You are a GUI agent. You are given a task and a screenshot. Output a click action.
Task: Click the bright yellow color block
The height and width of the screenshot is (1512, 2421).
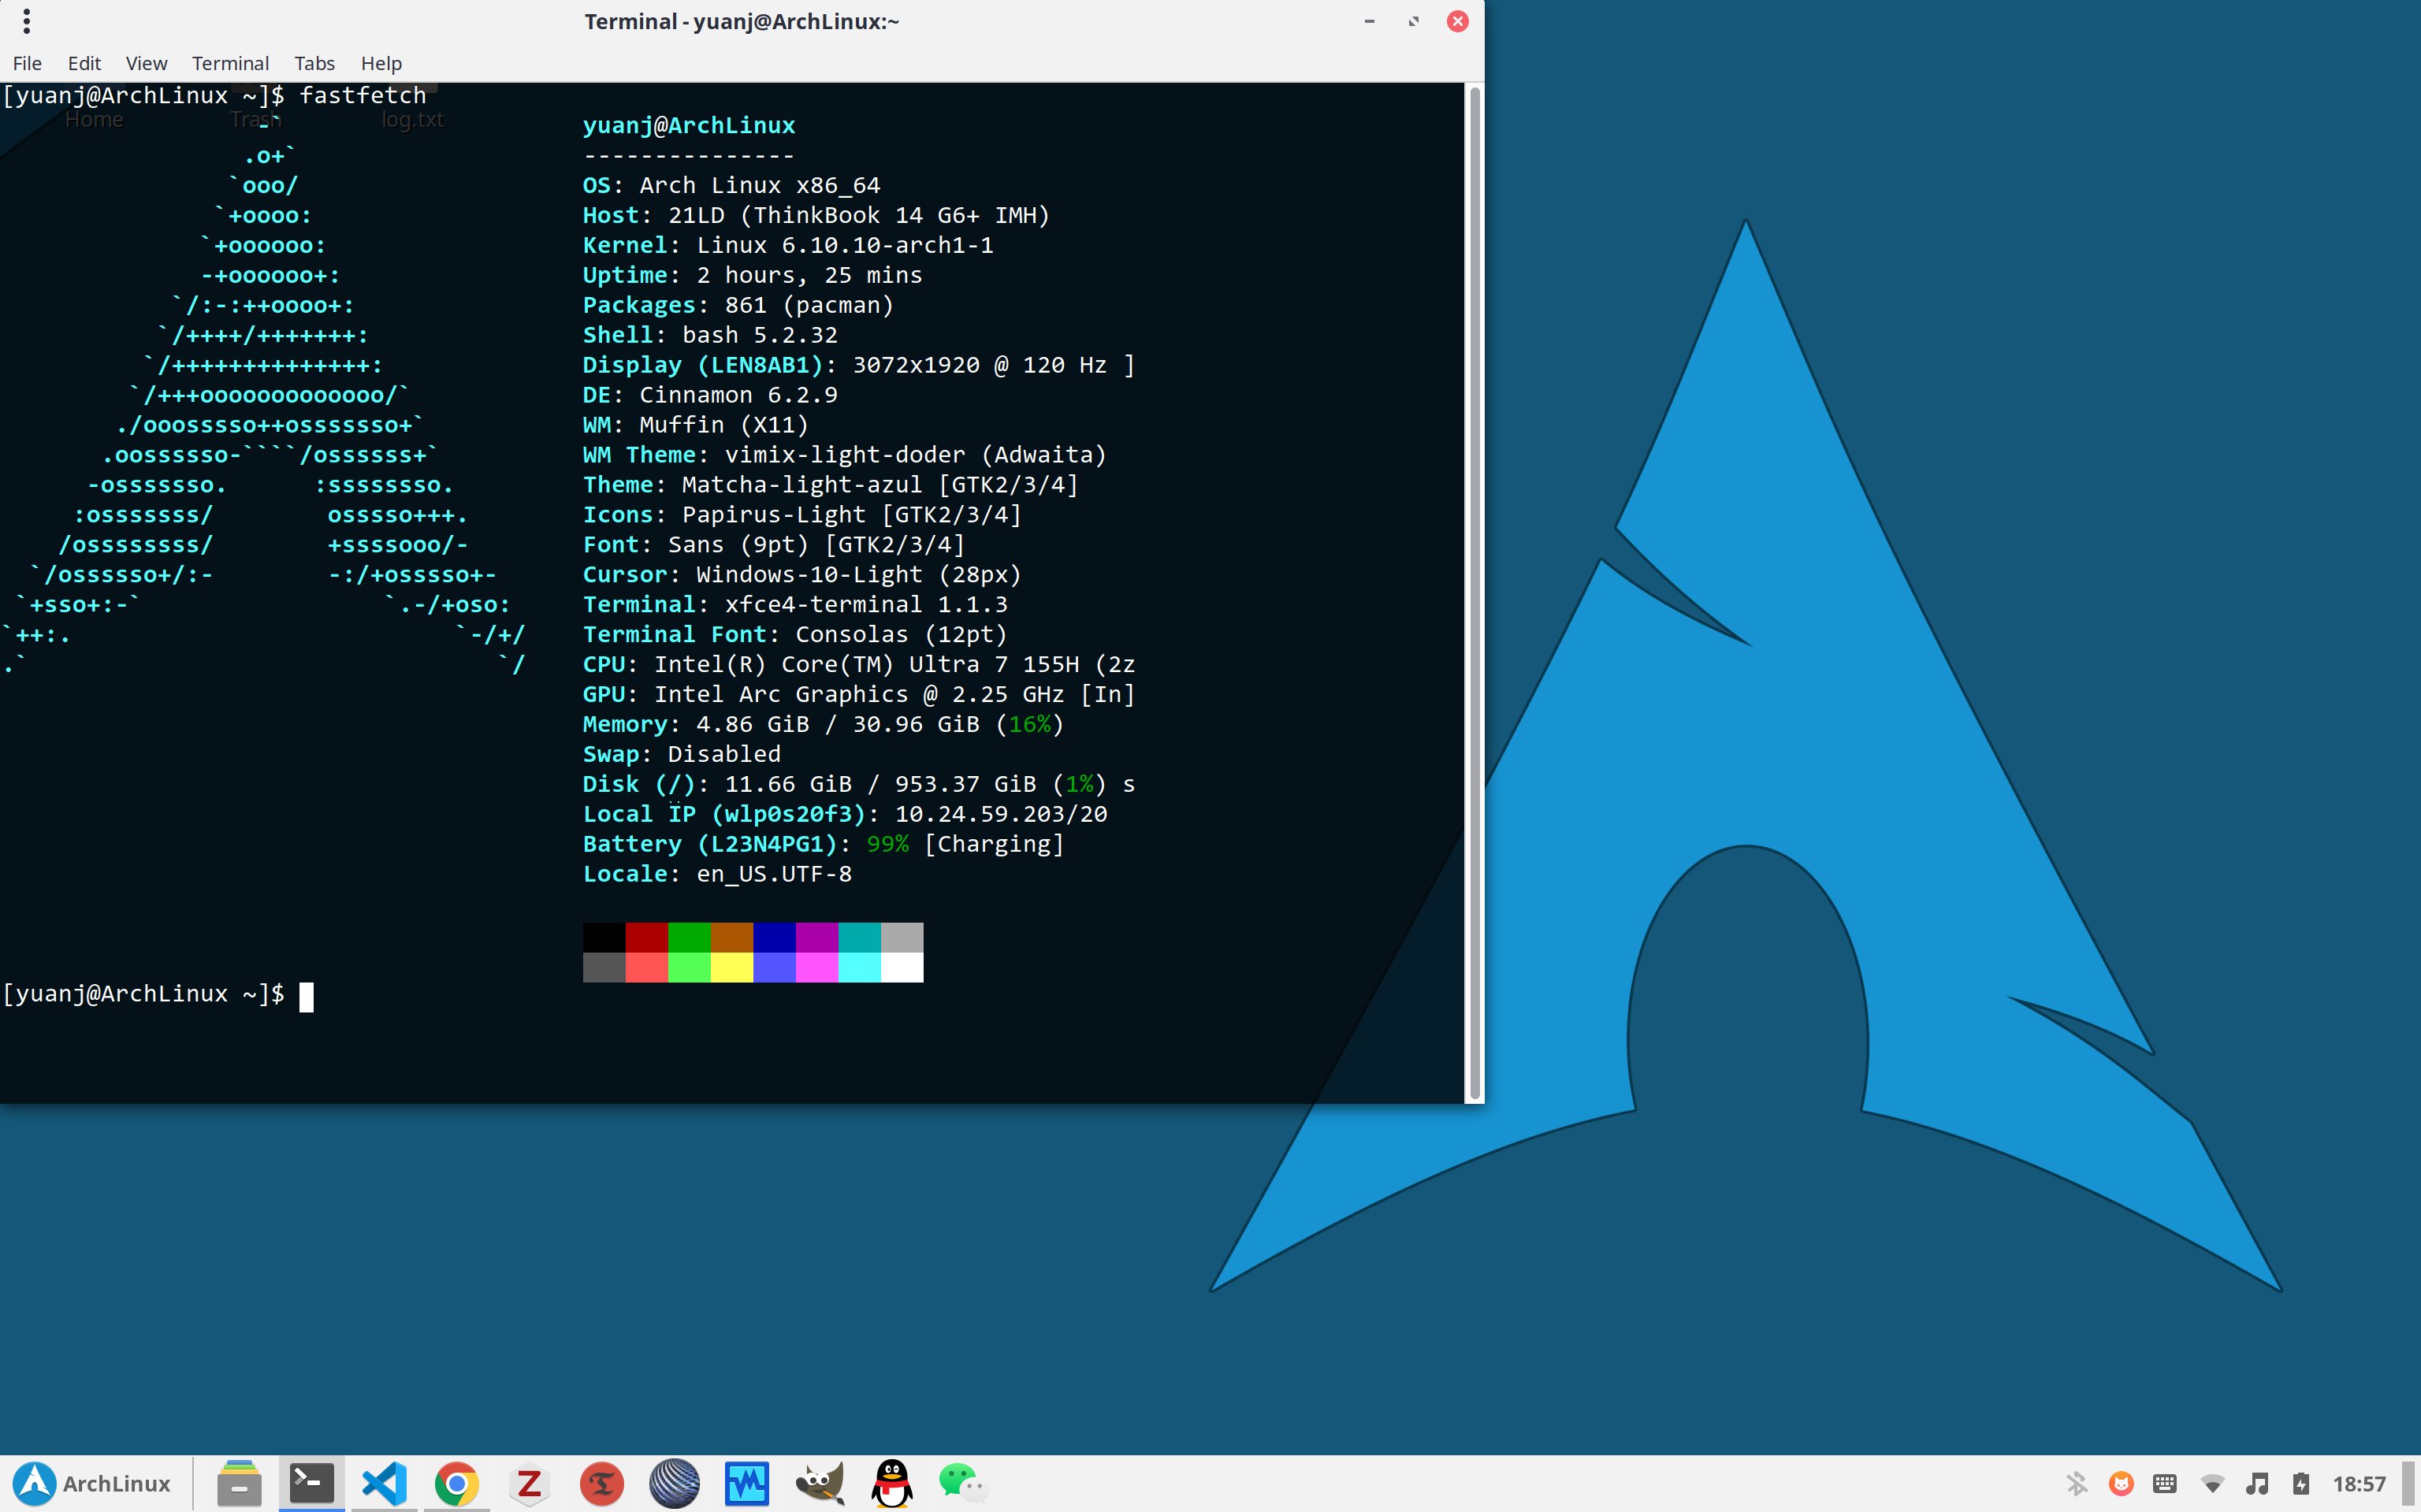[731, 967]
